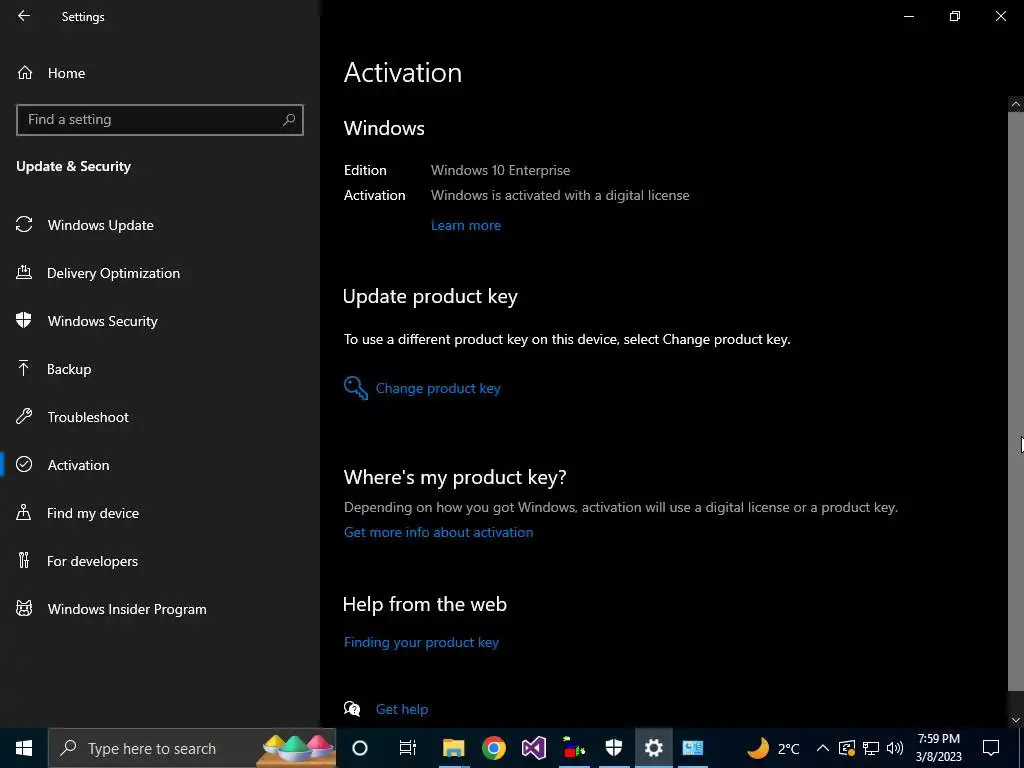Open the Backup settings page
Screen dimensions: 1024x768
click(x=69, y=369)
